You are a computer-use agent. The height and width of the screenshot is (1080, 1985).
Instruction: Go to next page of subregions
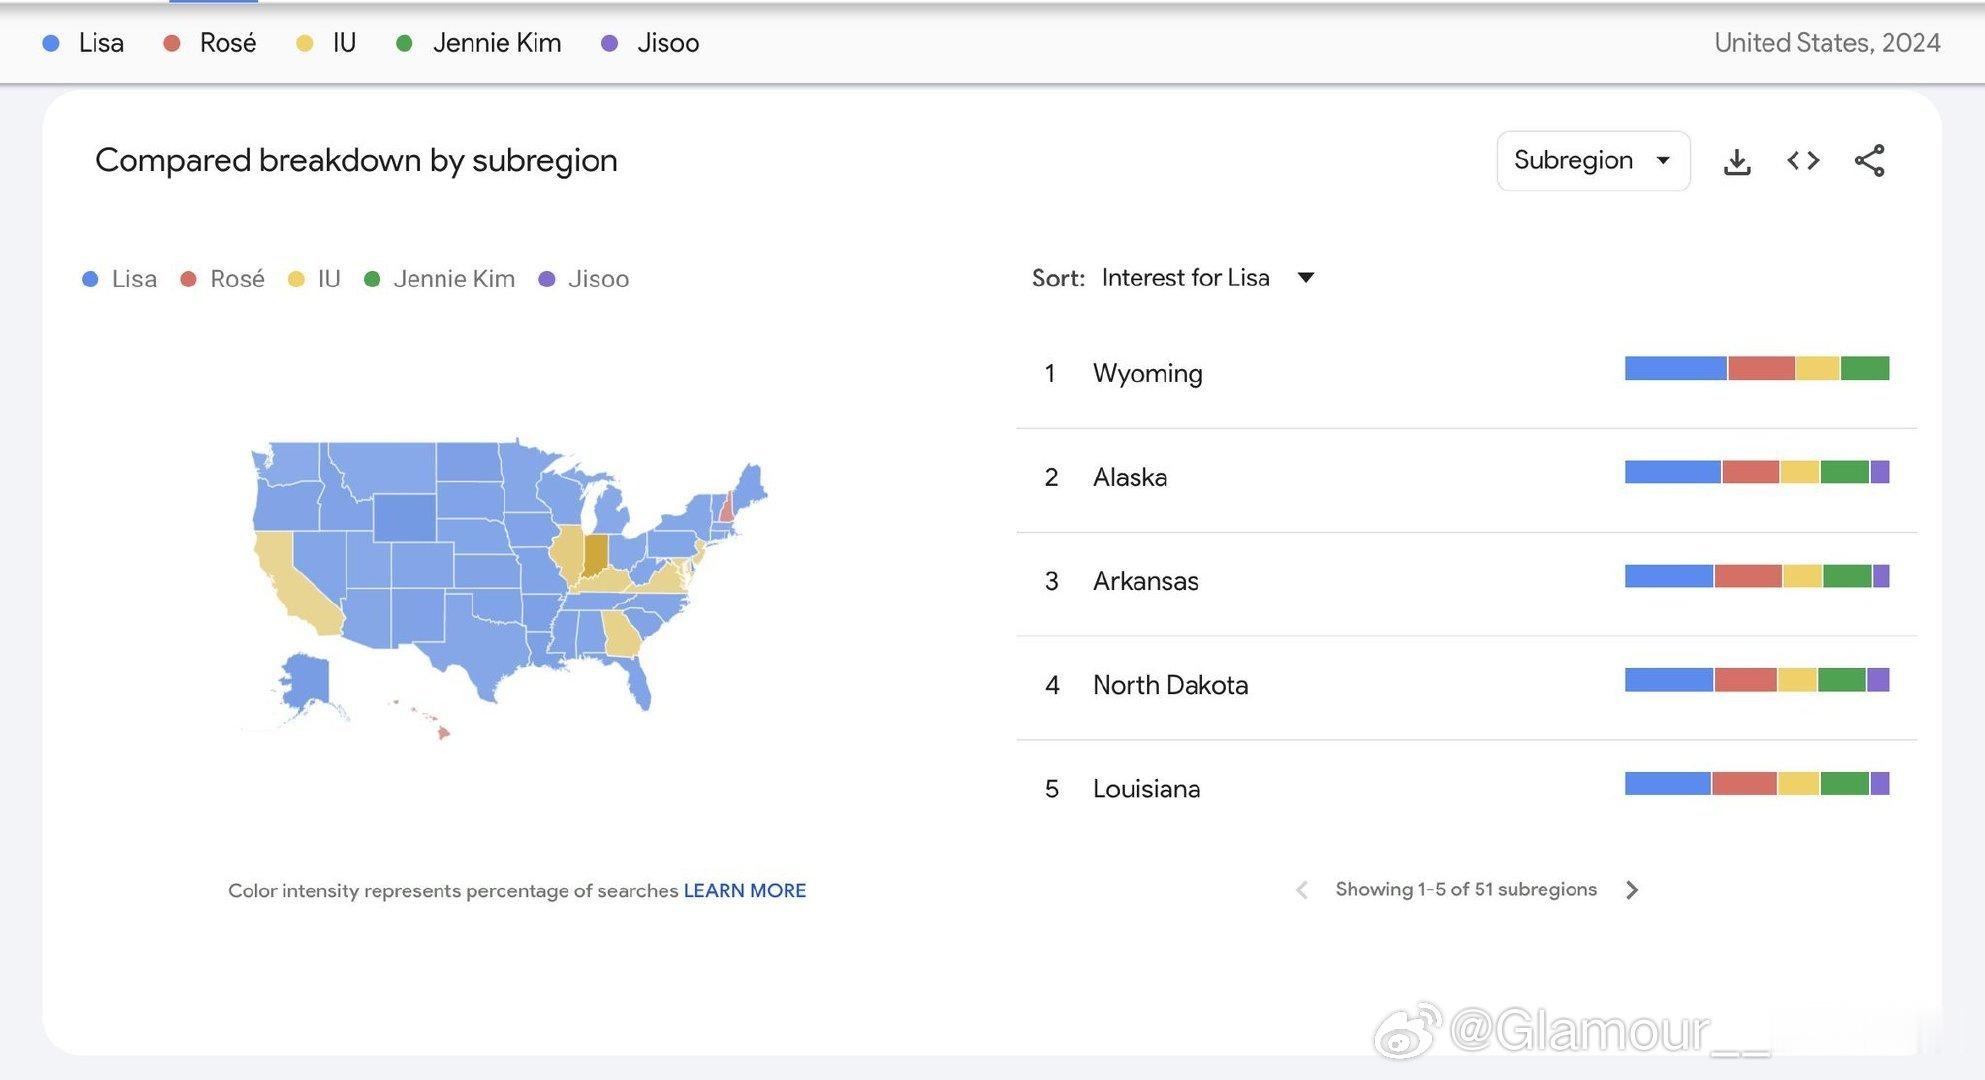1632,890
